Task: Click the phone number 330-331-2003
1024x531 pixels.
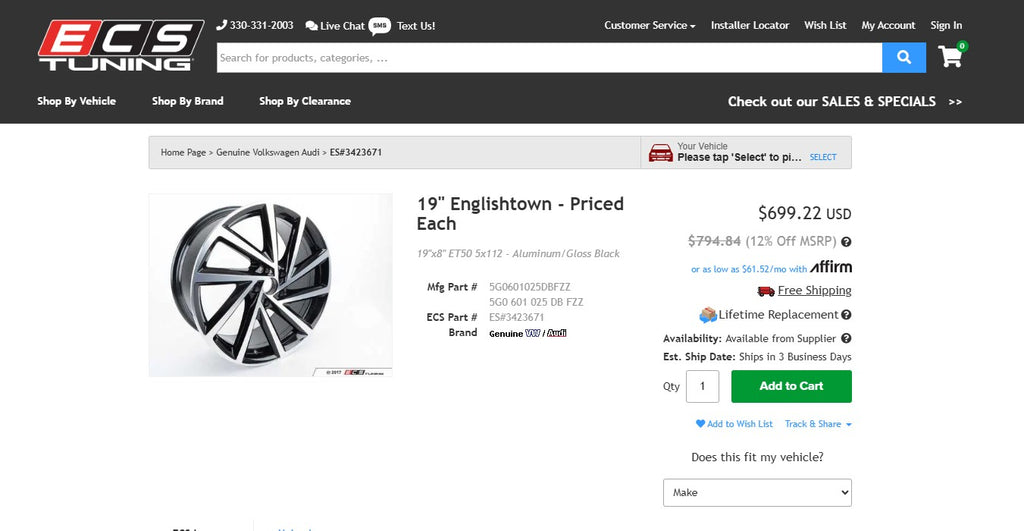Action: tap(261, 25)
